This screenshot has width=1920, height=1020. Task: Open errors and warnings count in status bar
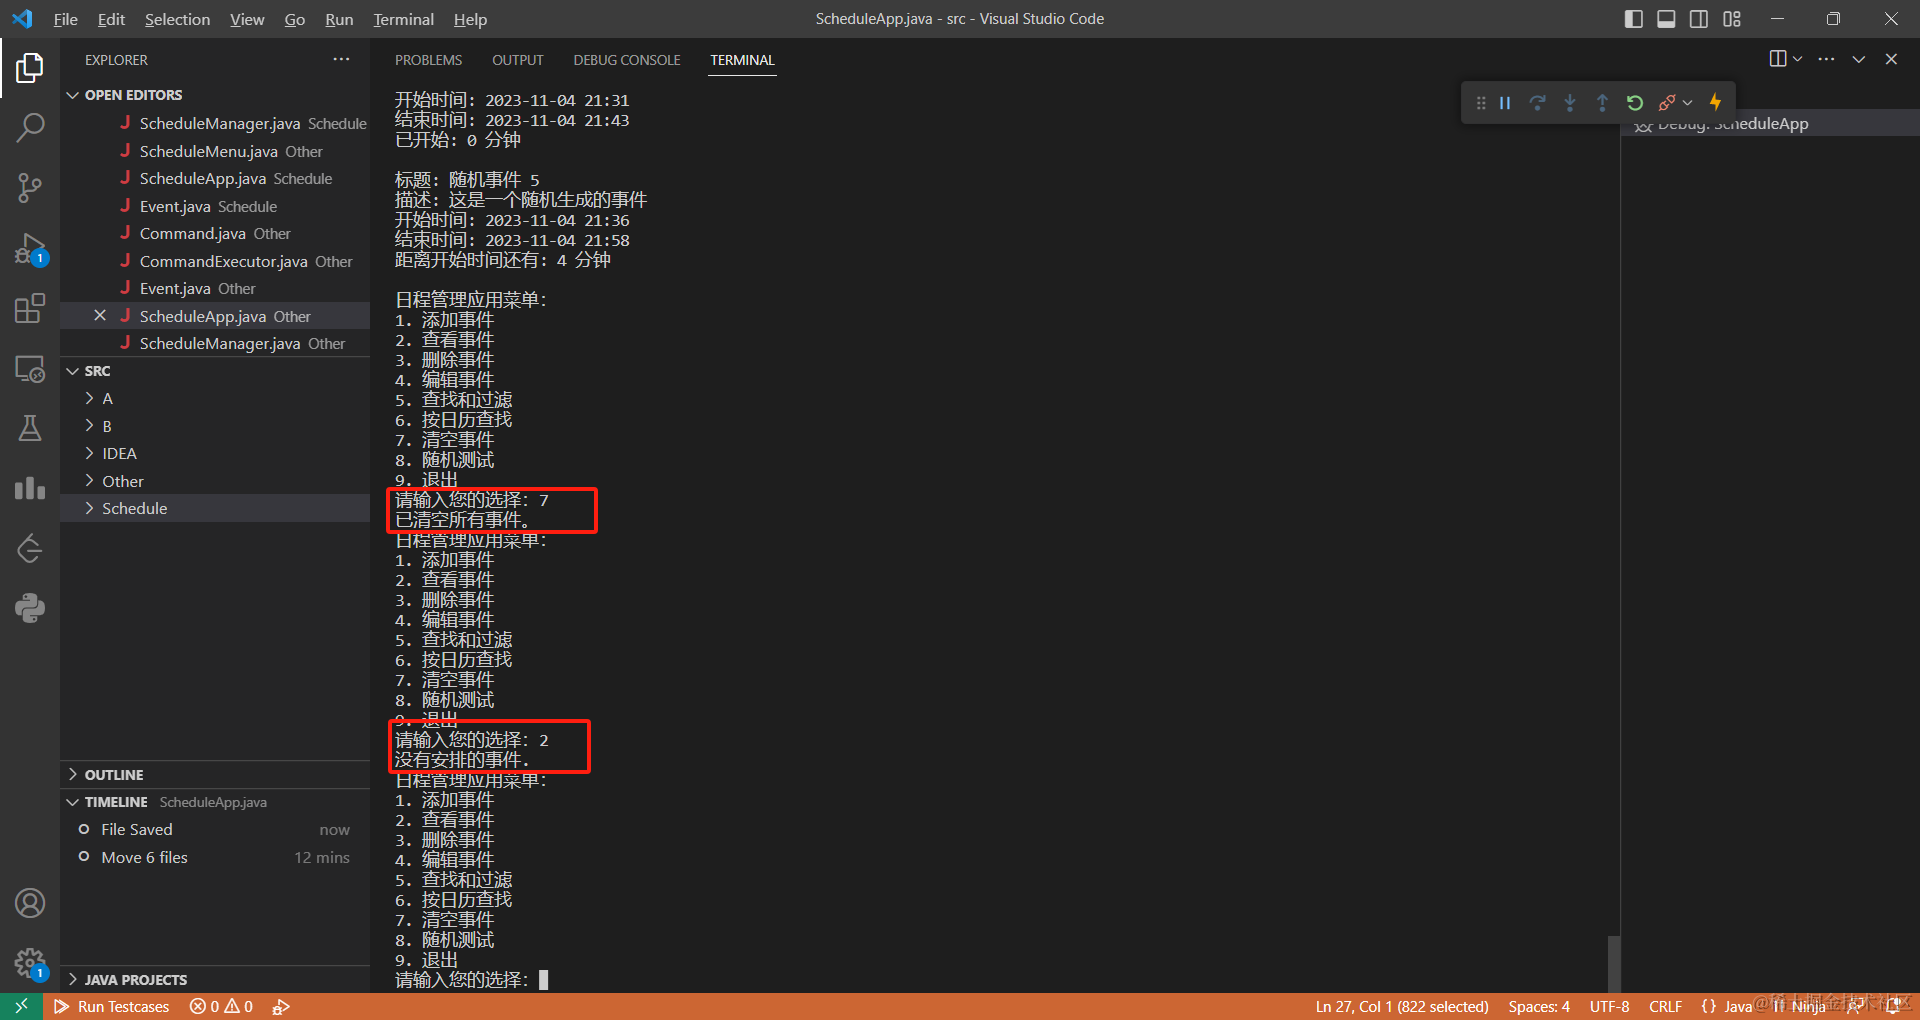point(221,1007)
